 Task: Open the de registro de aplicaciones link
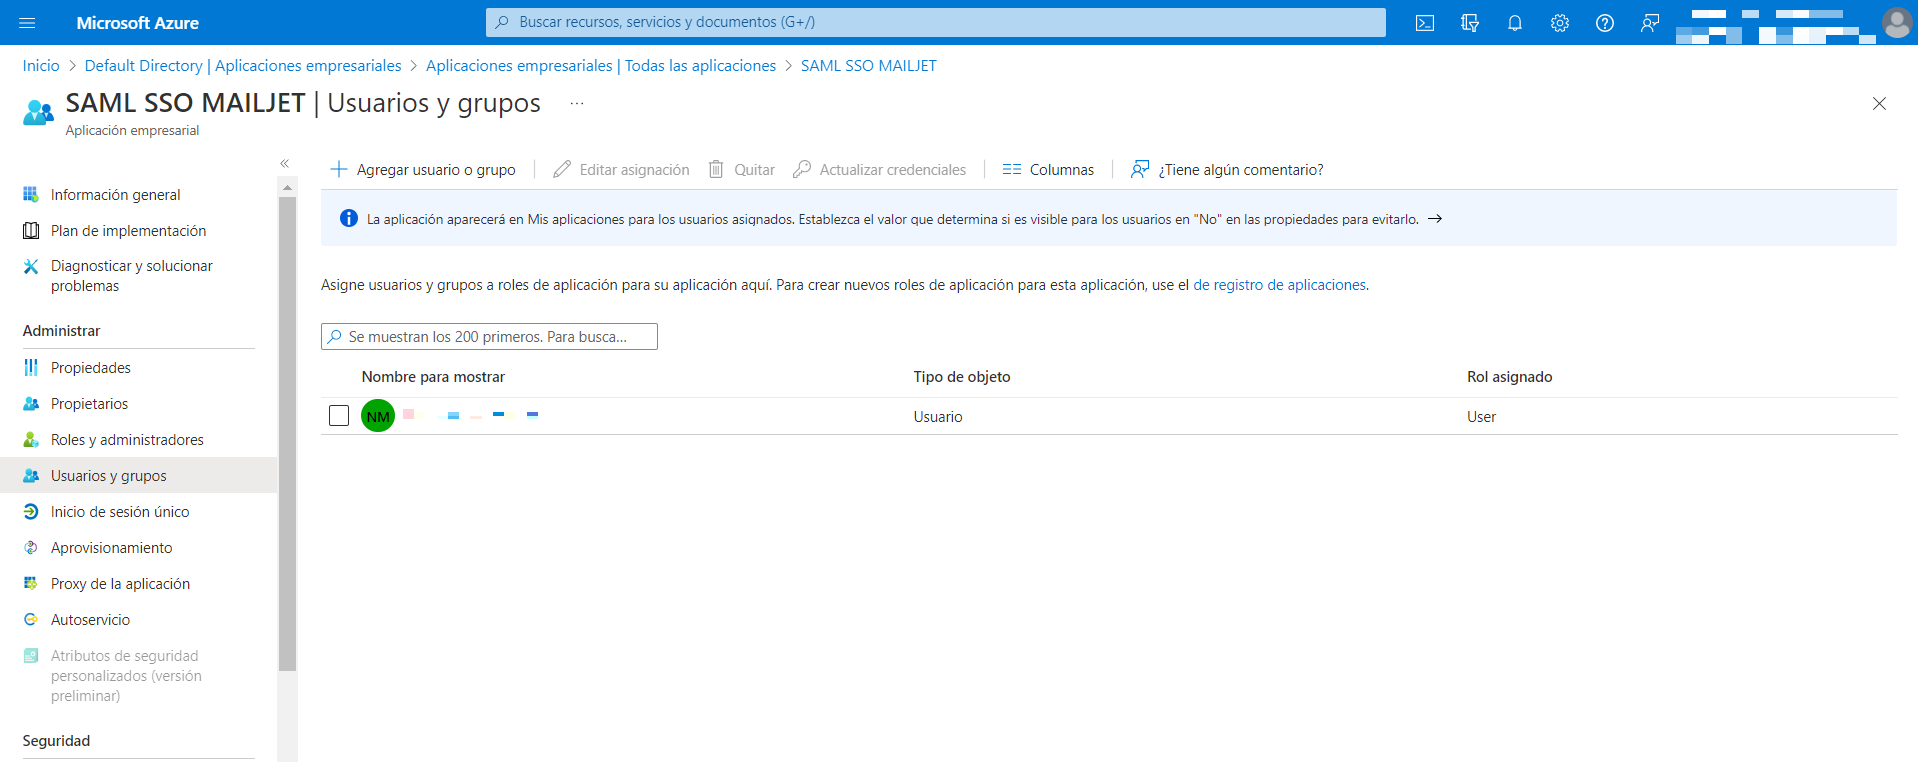(x=1279, y=285)
